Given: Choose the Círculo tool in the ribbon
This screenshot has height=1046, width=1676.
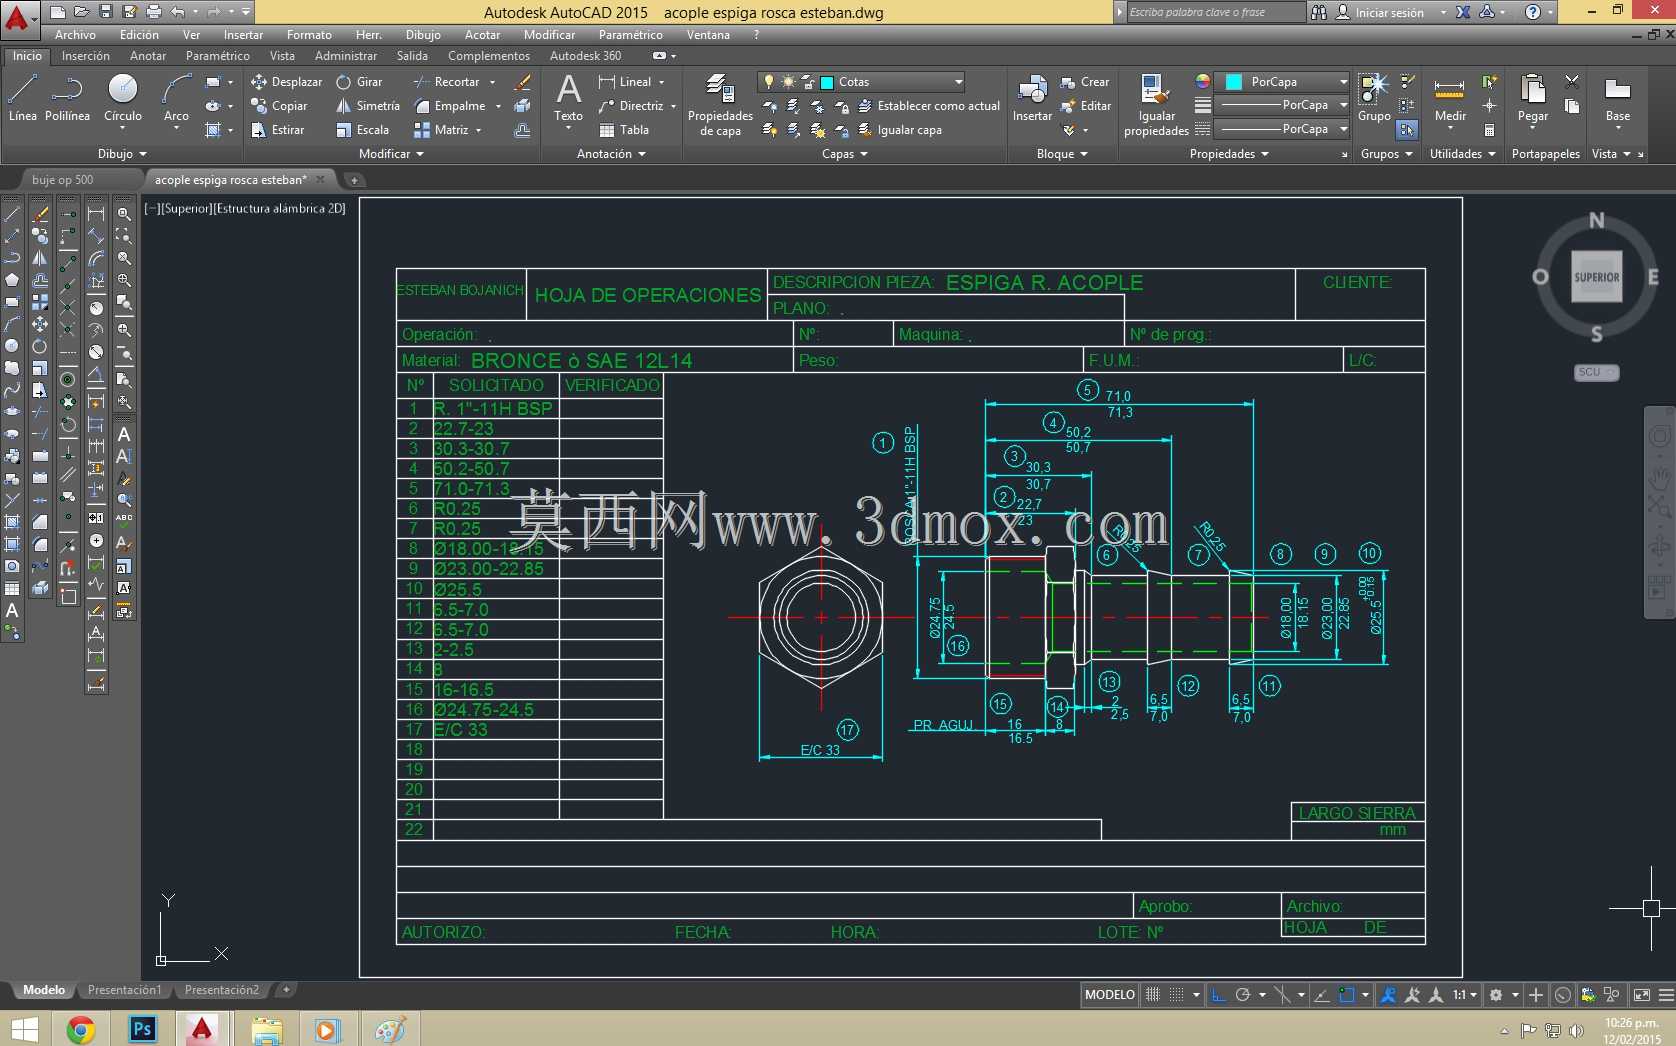Looking at the screenshot, I should coord(123,98).
